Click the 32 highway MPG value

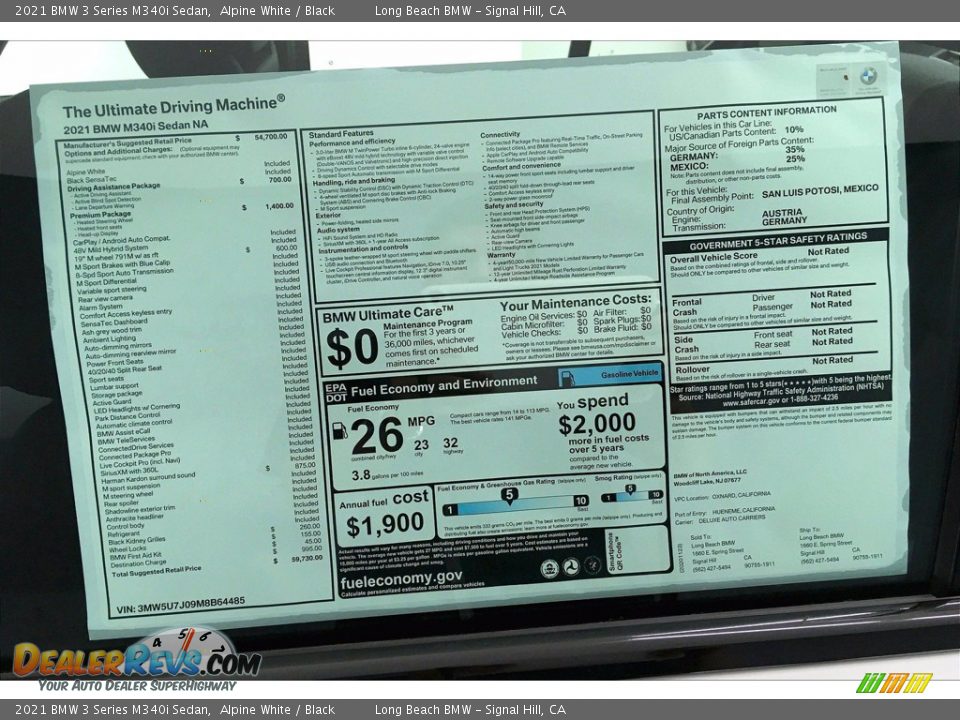pos(451,443)
